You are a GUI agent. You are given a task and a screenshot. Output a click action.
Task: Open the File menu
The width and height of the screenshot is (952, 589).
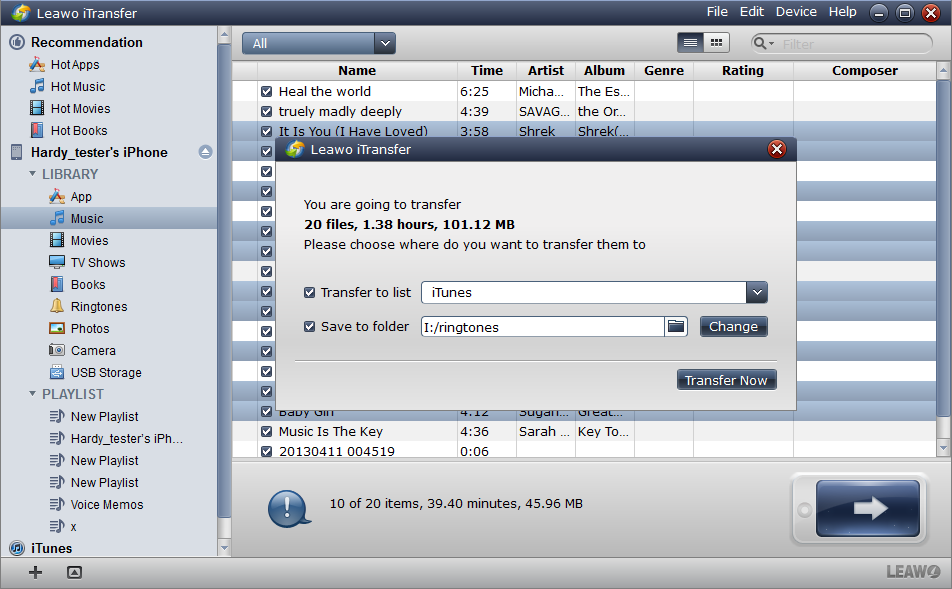pos(717,12)
